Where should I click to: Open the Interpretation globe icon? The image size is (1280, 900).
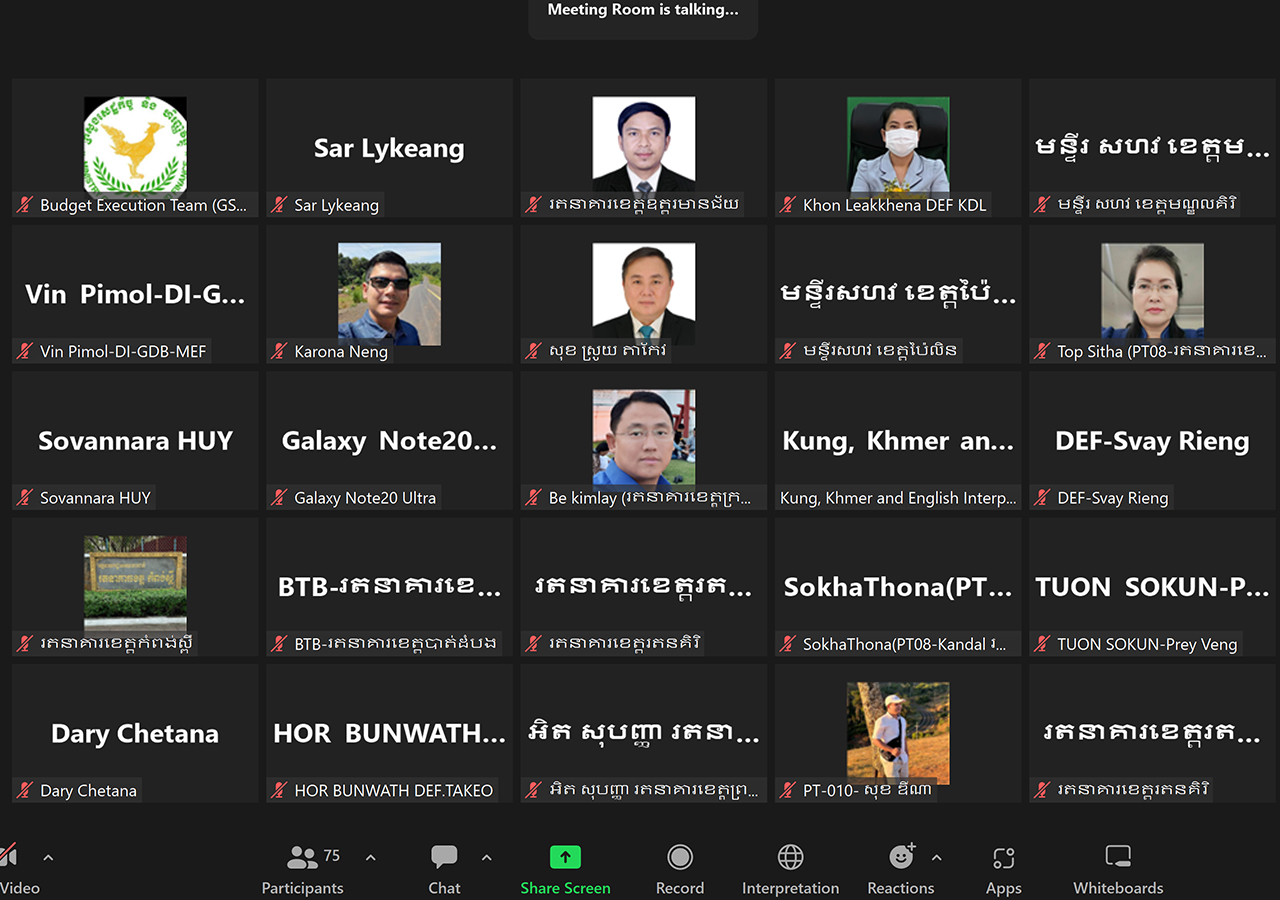790,857
